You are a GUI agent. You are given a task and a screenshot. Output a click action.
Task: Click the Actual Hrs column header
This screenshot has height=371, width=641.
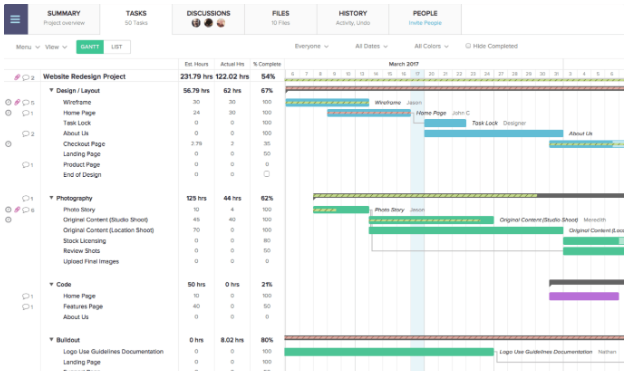[x=232, y=64]
